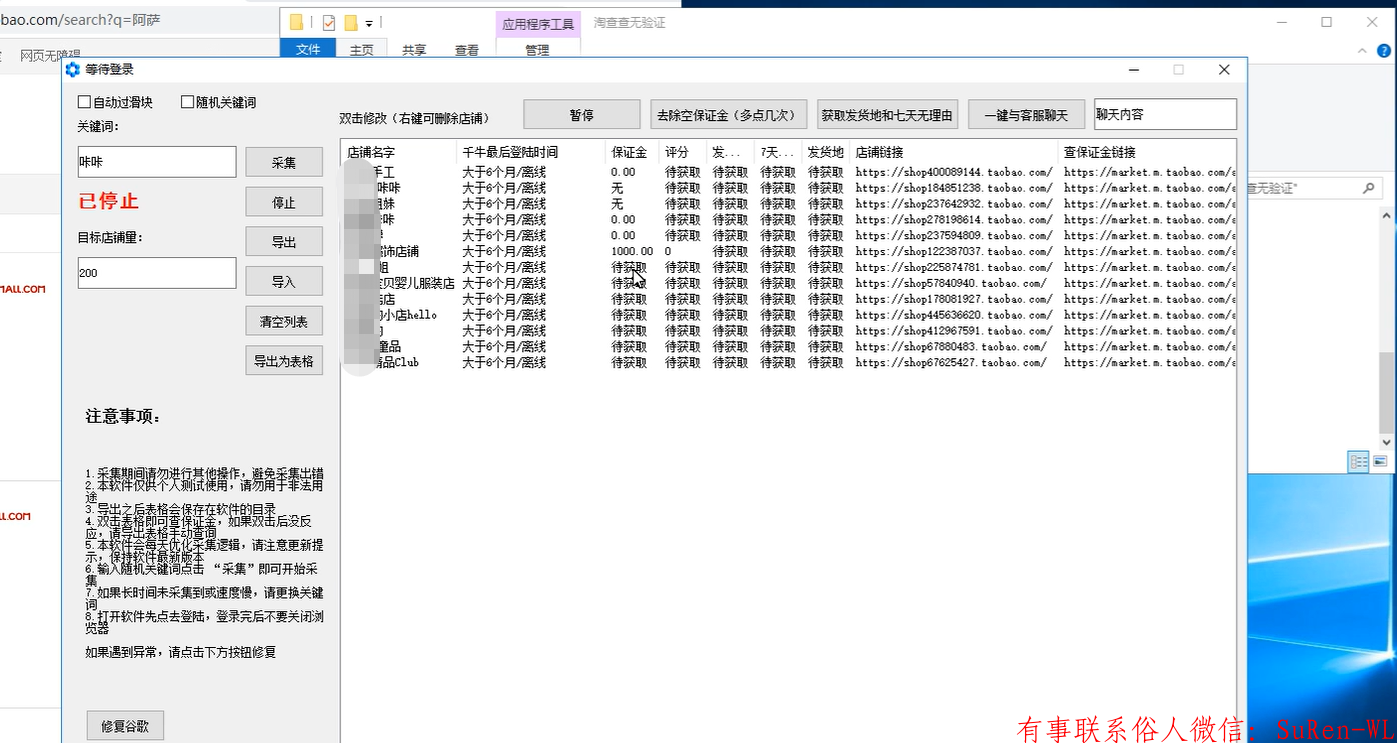Image resolution: width=1397 pixels, height=743 pixels.
Task: Click the 去除空保证金(多点几次) button
Action: click(728, 115)
